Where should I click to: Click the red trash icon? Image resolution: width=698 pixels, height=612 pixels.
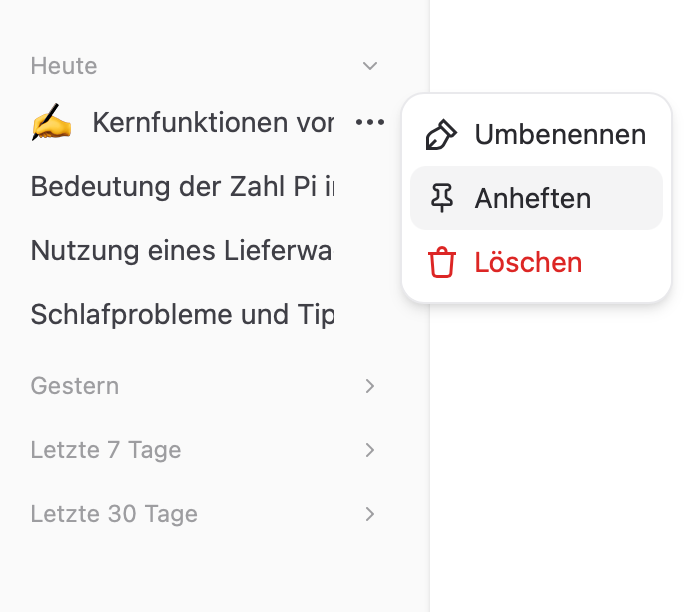tap(442, 262)
